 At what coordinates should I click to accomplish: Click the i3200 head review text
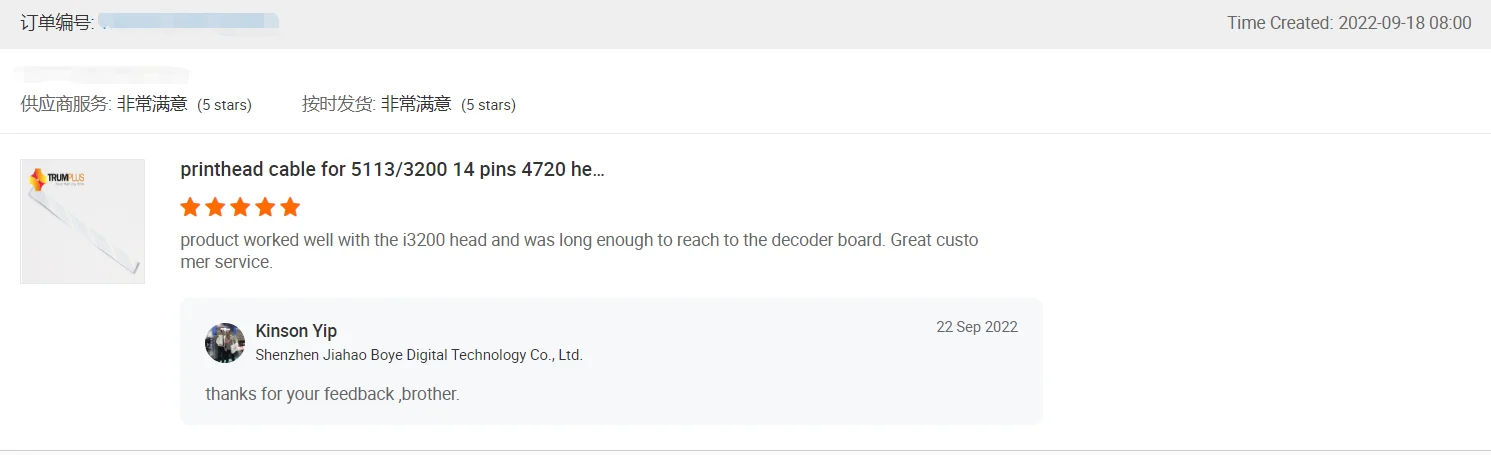(579, 240)
